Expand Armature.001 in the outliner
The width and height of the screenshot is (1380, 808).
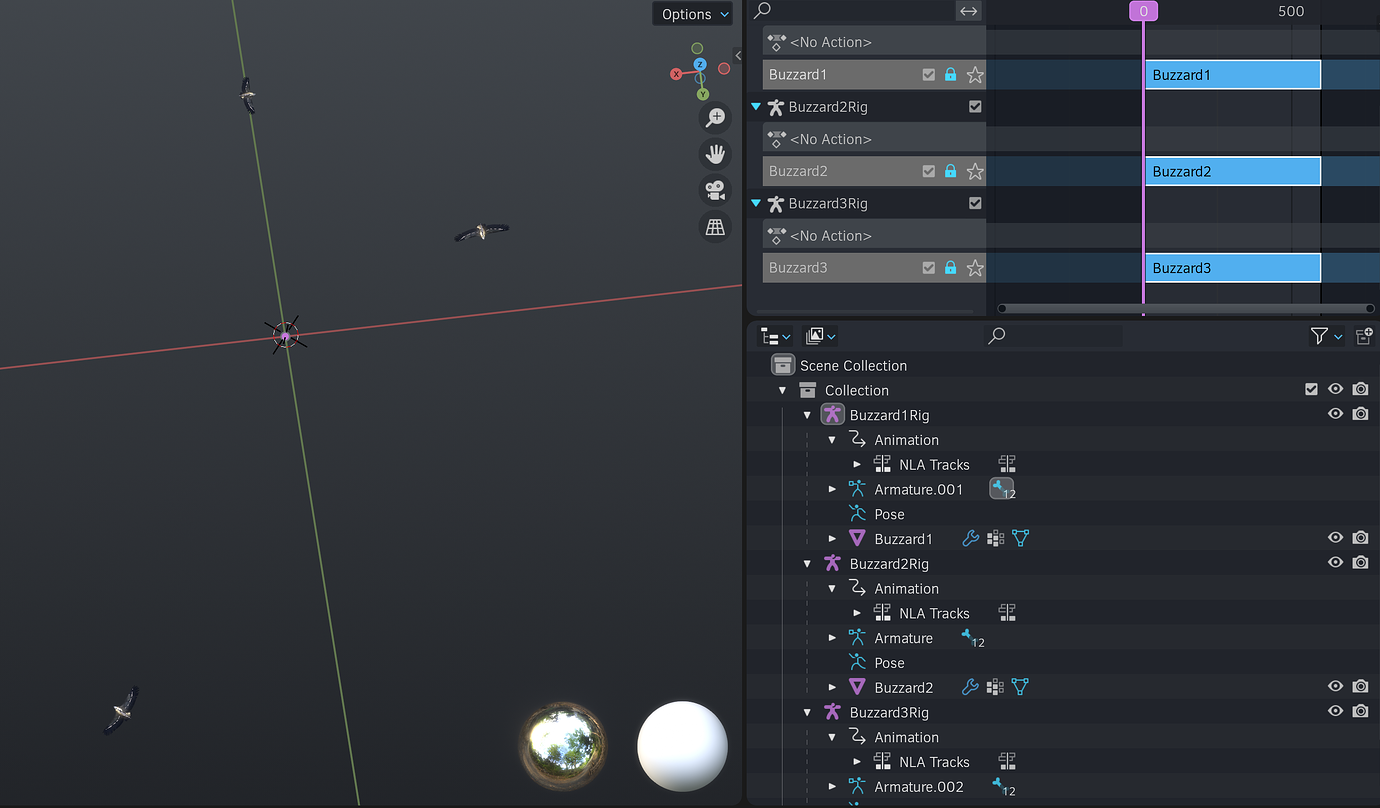(832, 489)
